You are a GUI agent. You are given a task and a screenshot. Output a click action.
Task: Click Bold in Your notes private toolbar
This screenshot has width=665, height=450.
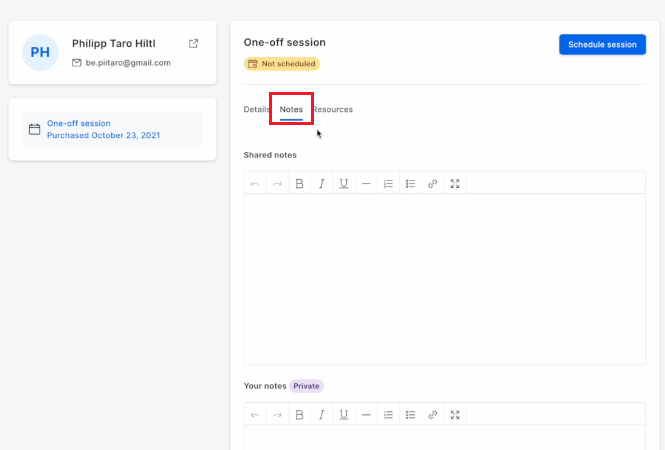299,414
